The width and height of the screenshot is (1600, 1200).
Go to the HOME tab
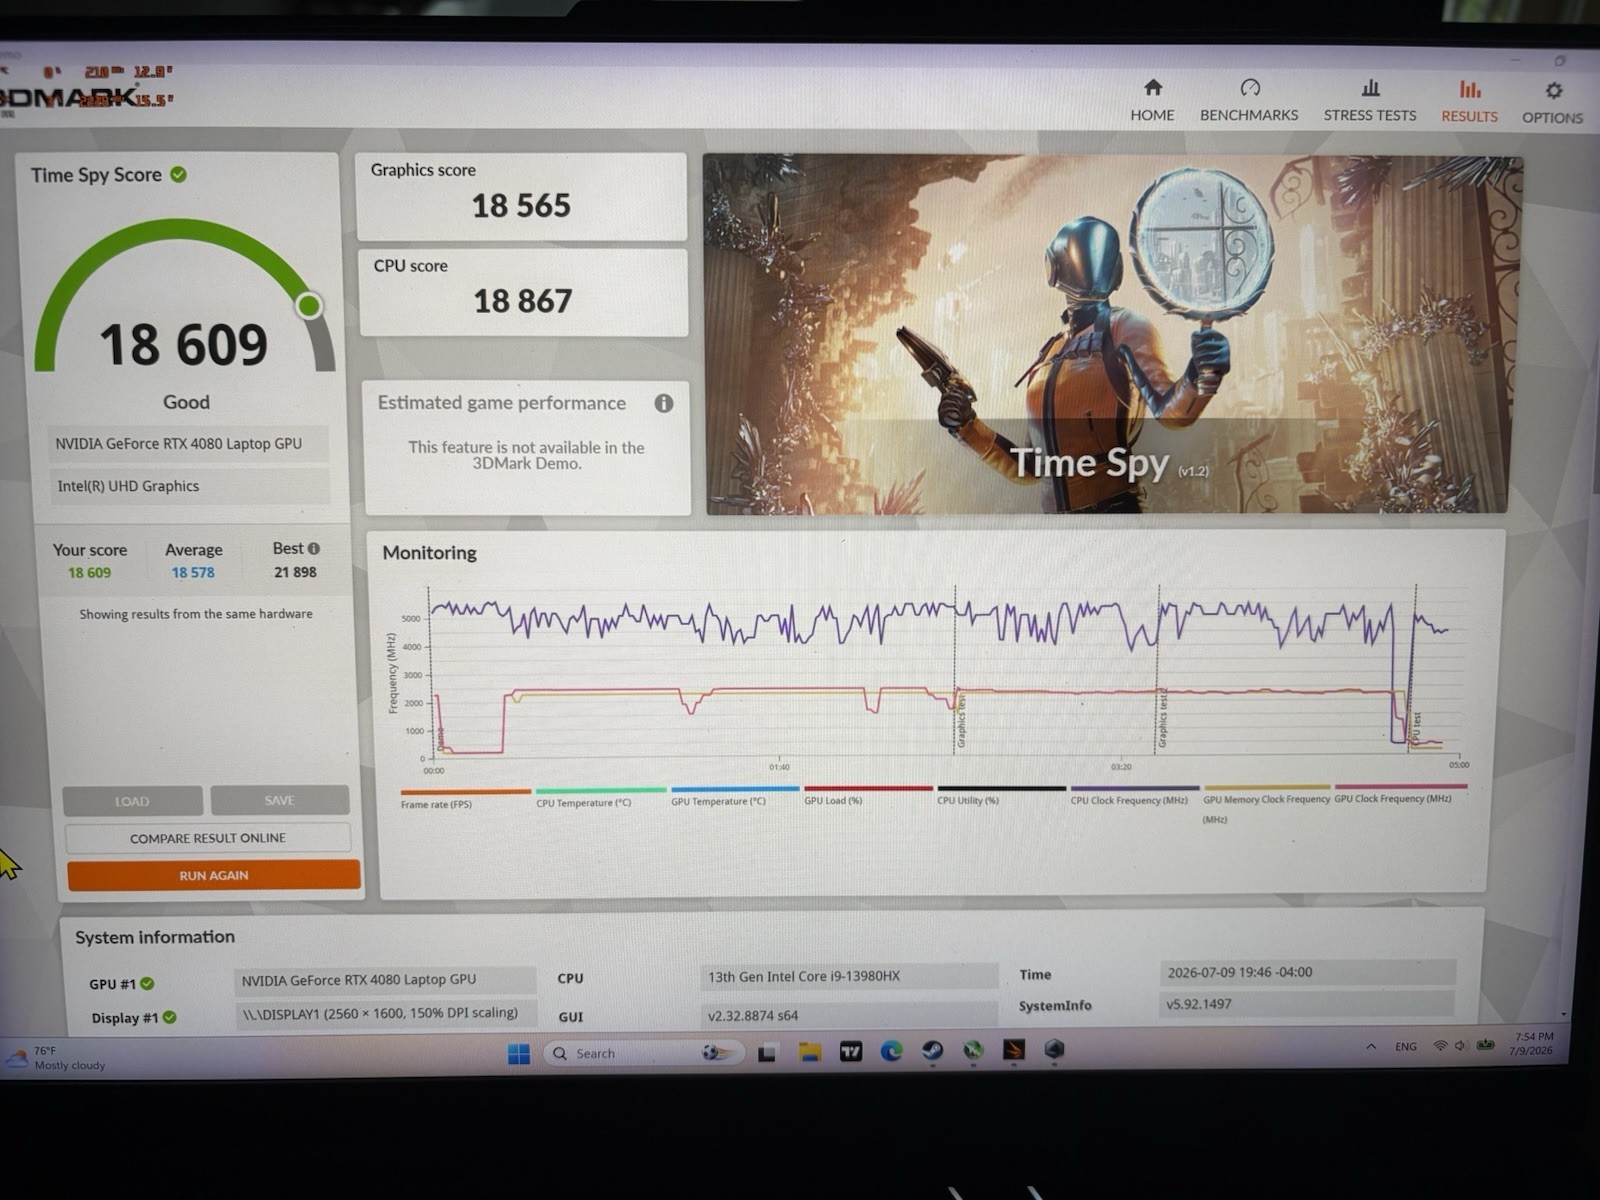click(x=1152, y=101)
